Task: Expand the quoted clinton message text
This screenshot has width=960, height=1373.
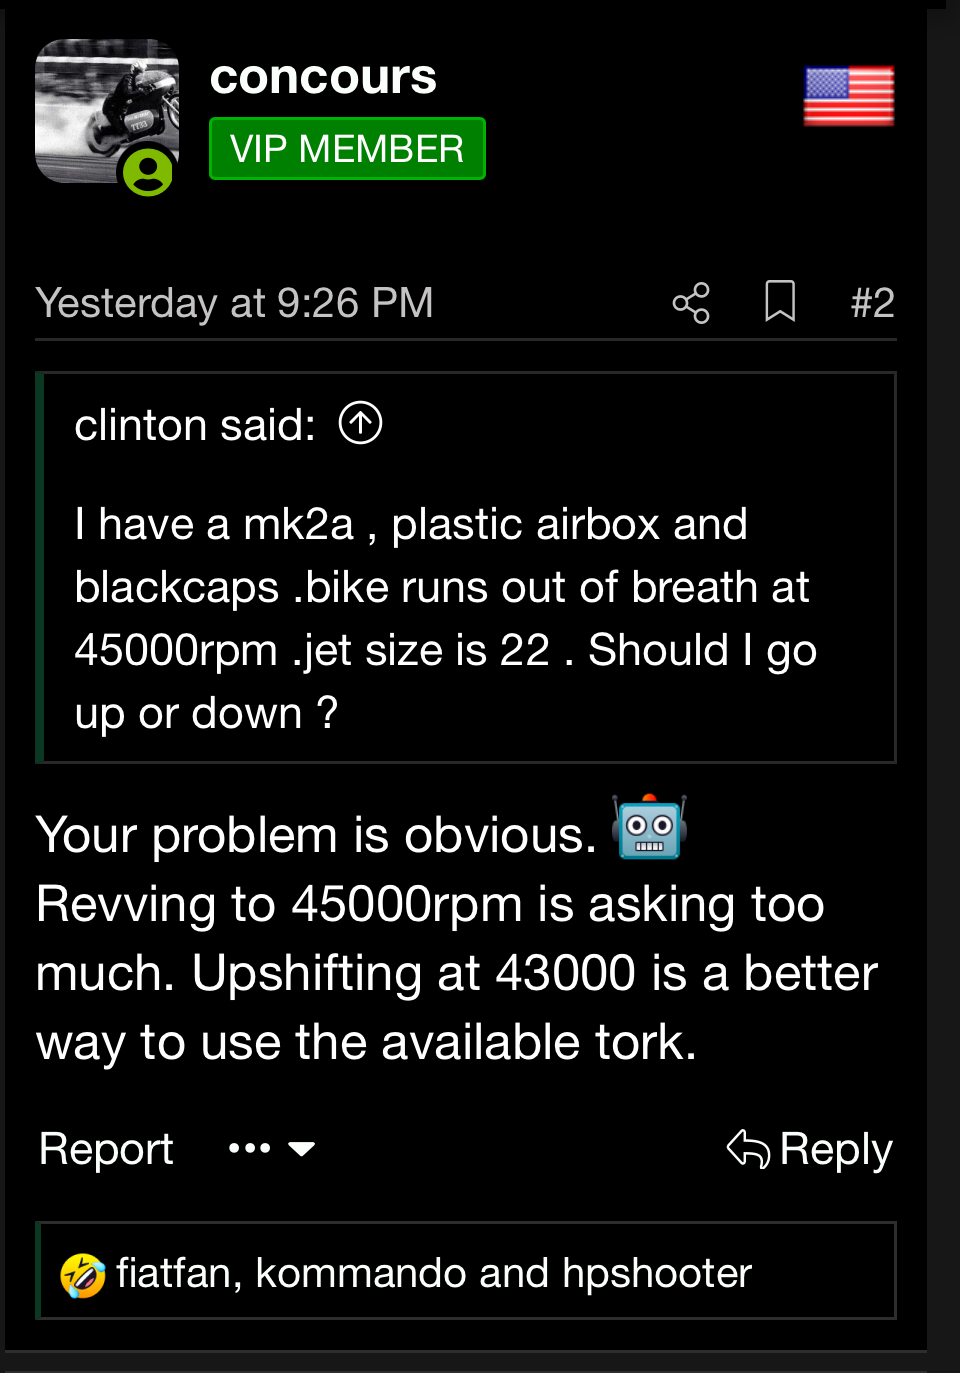Action: tap(445, 618)
